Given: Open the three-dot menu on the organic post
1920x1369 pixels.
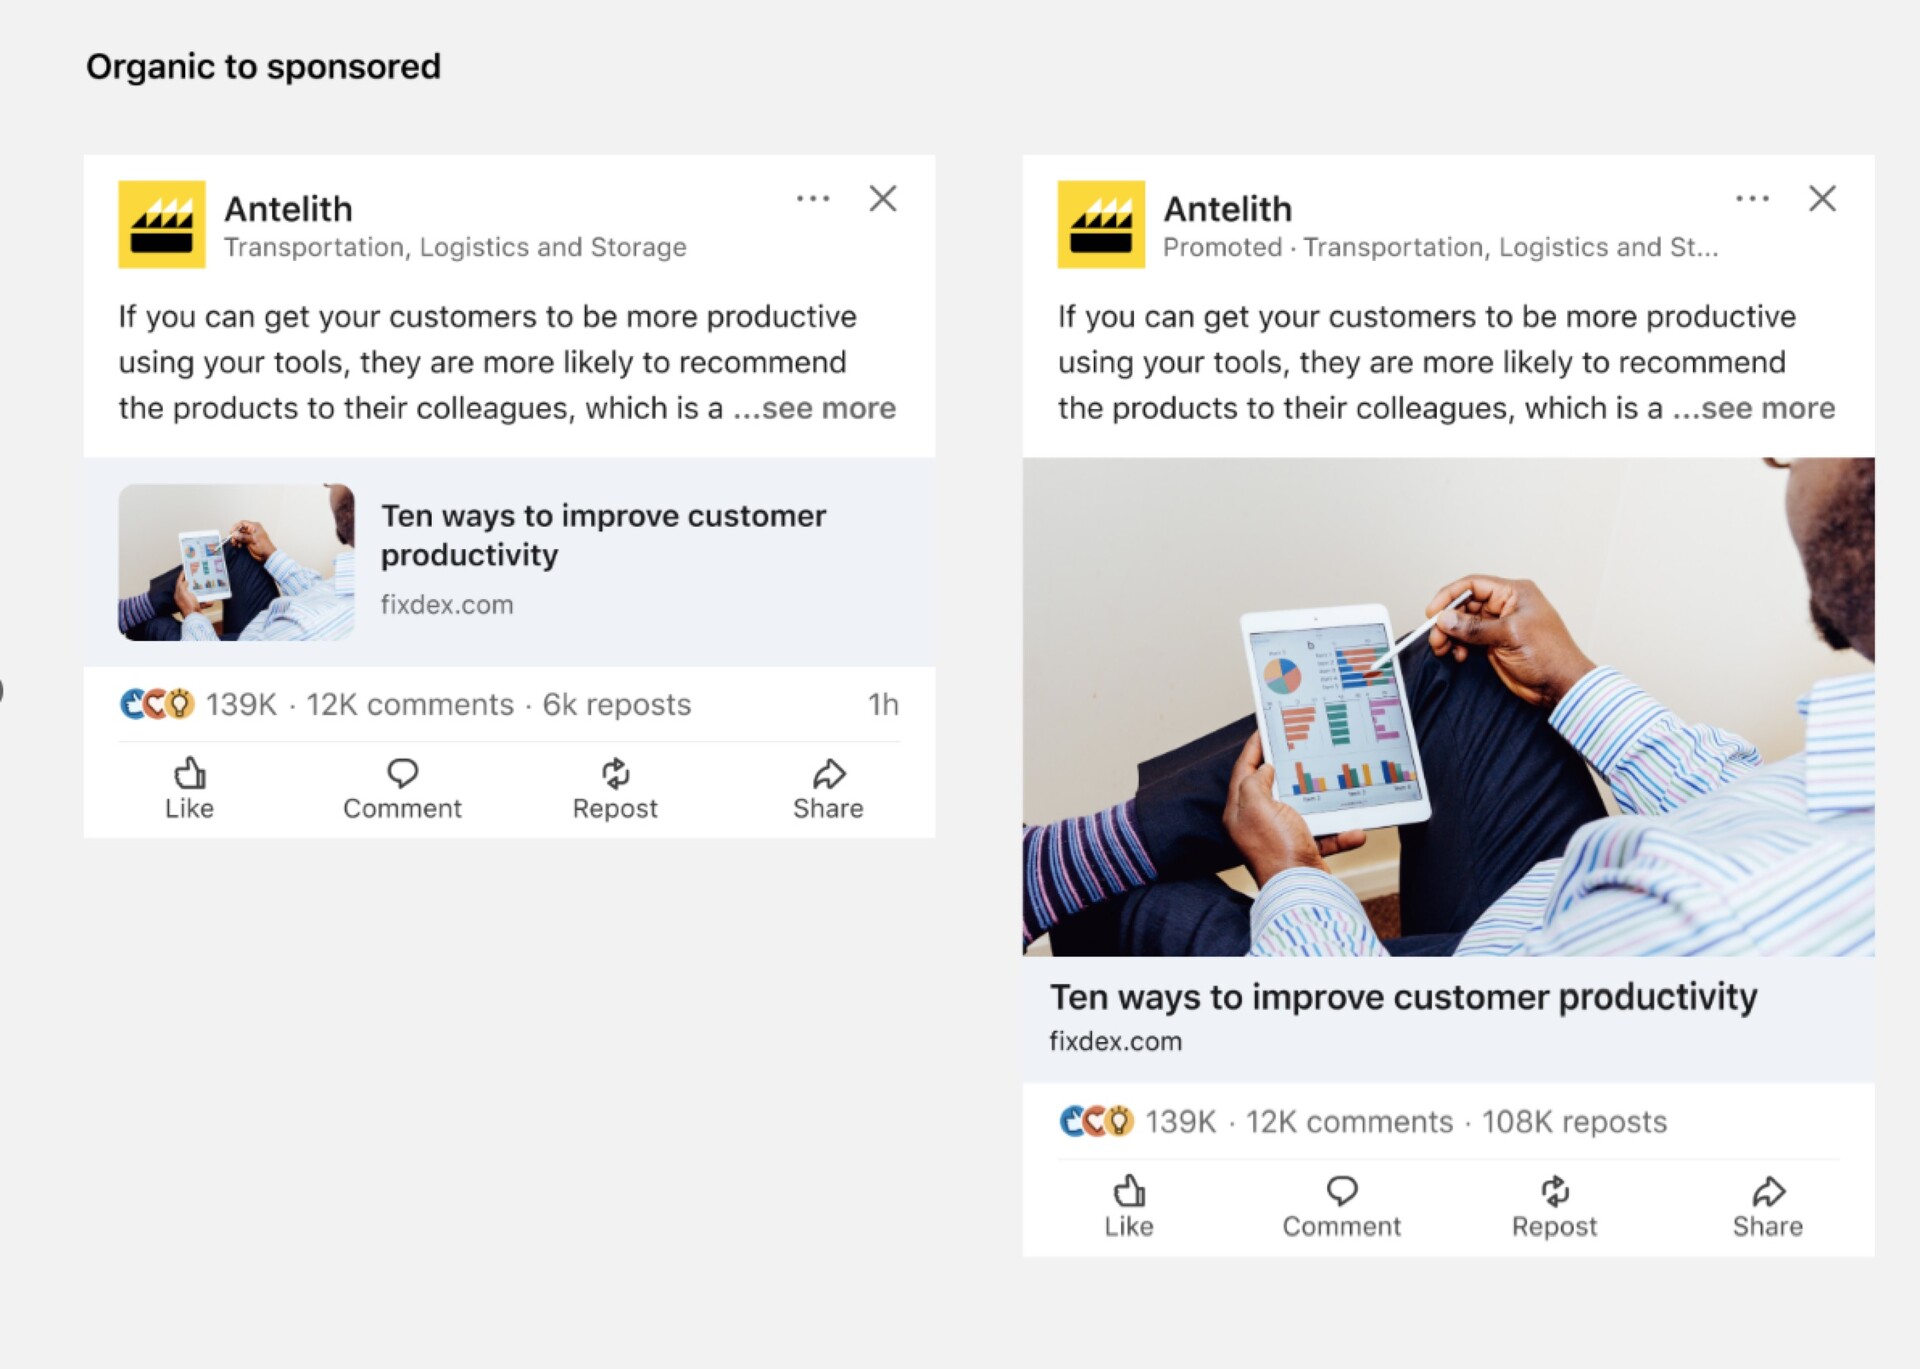Looking at the screenshot, I should (x=813, y=199).
